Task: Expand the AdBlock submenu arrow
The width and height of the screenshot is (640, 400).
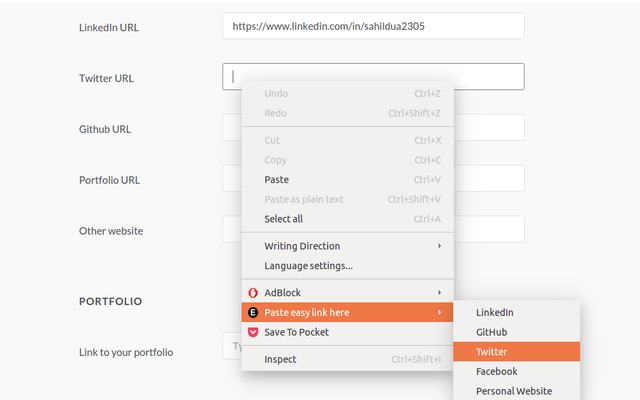Action: pyautogui.click(x=439, y=293)
